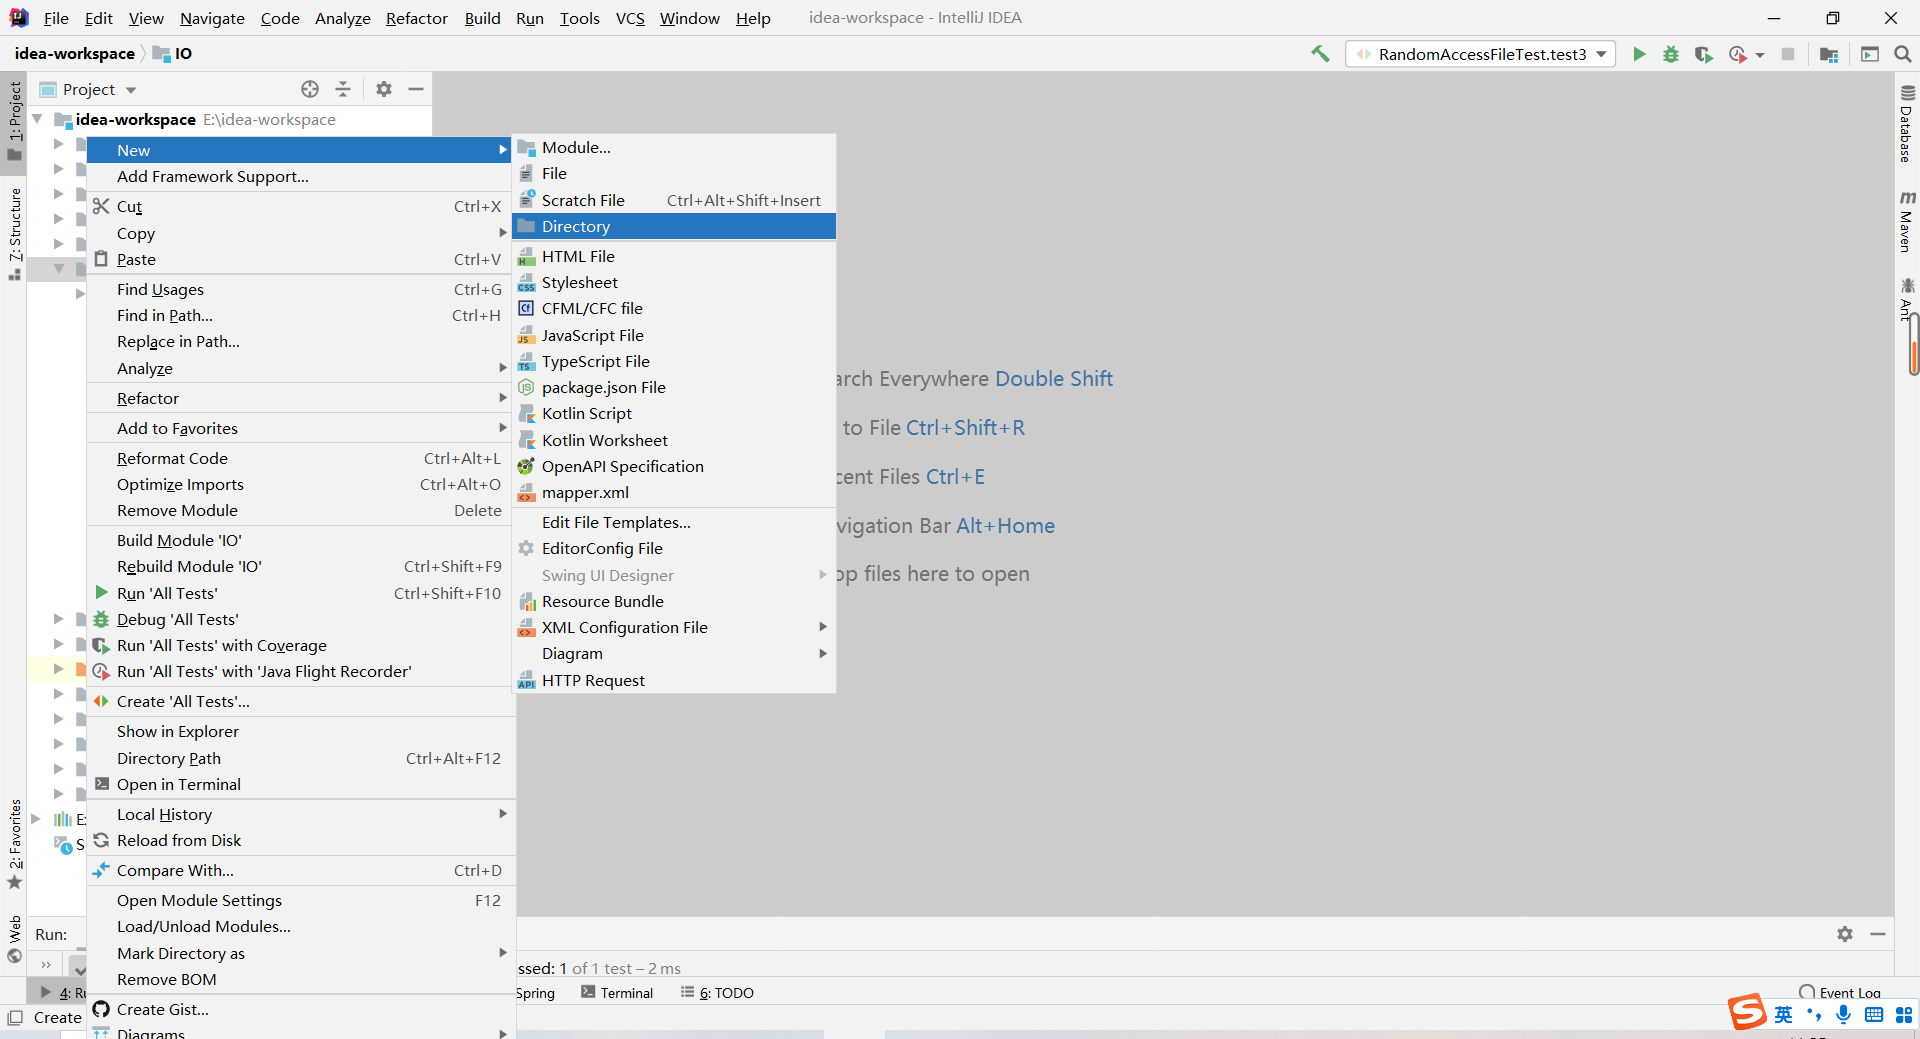Select Reload from Disk
This screenshot has height=1039, width=1920.
pyautogui.click(x=301, y=840)
